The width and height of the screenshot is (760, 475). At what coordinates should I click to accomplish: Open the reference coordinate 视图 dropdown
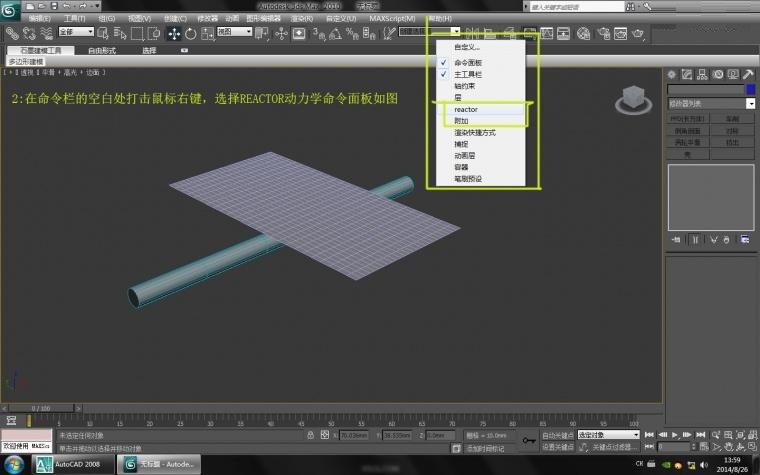pyautogui.click(x=235, y=32)
